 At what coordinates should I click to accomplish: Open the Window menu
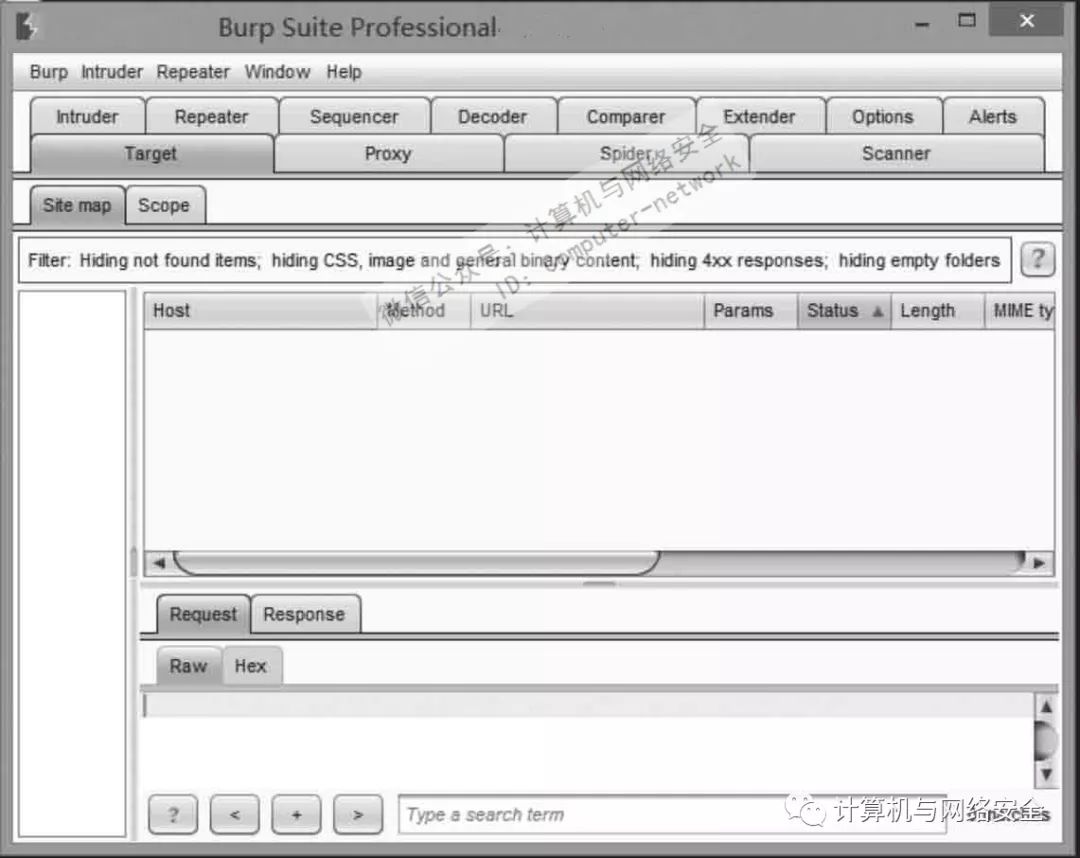coord(277,72)
